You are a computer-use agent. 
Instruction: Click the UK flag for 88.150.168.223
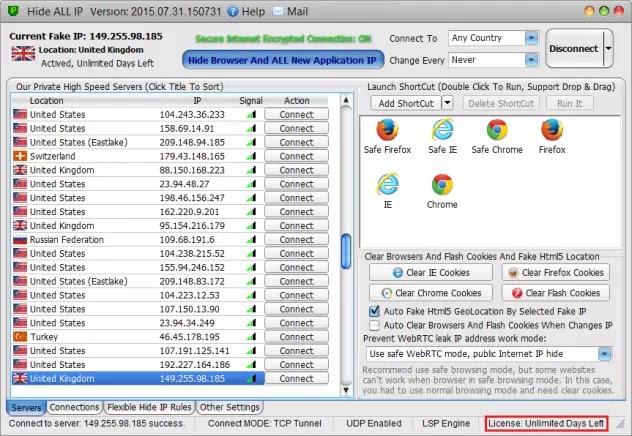[20, 170]
